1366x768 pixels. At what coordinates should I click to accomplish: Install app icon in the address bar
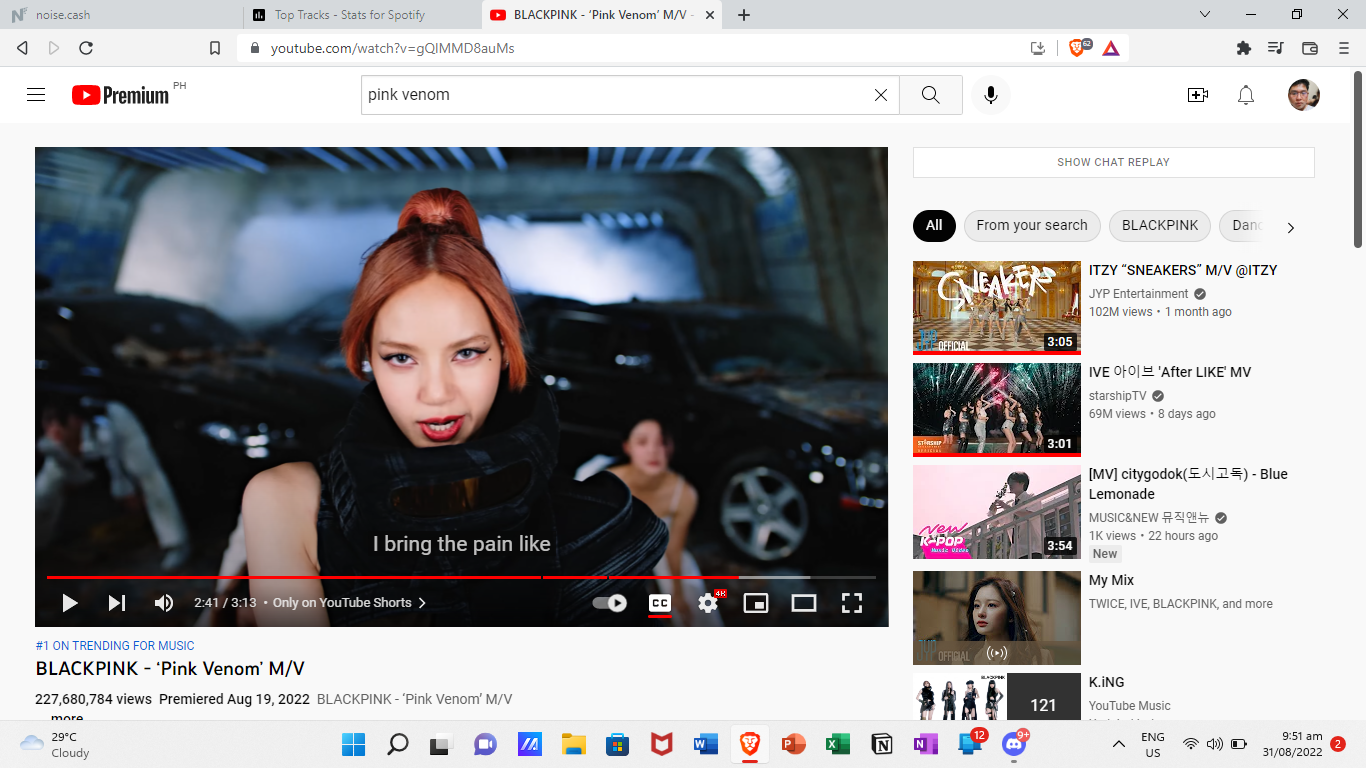(1038, 48)
